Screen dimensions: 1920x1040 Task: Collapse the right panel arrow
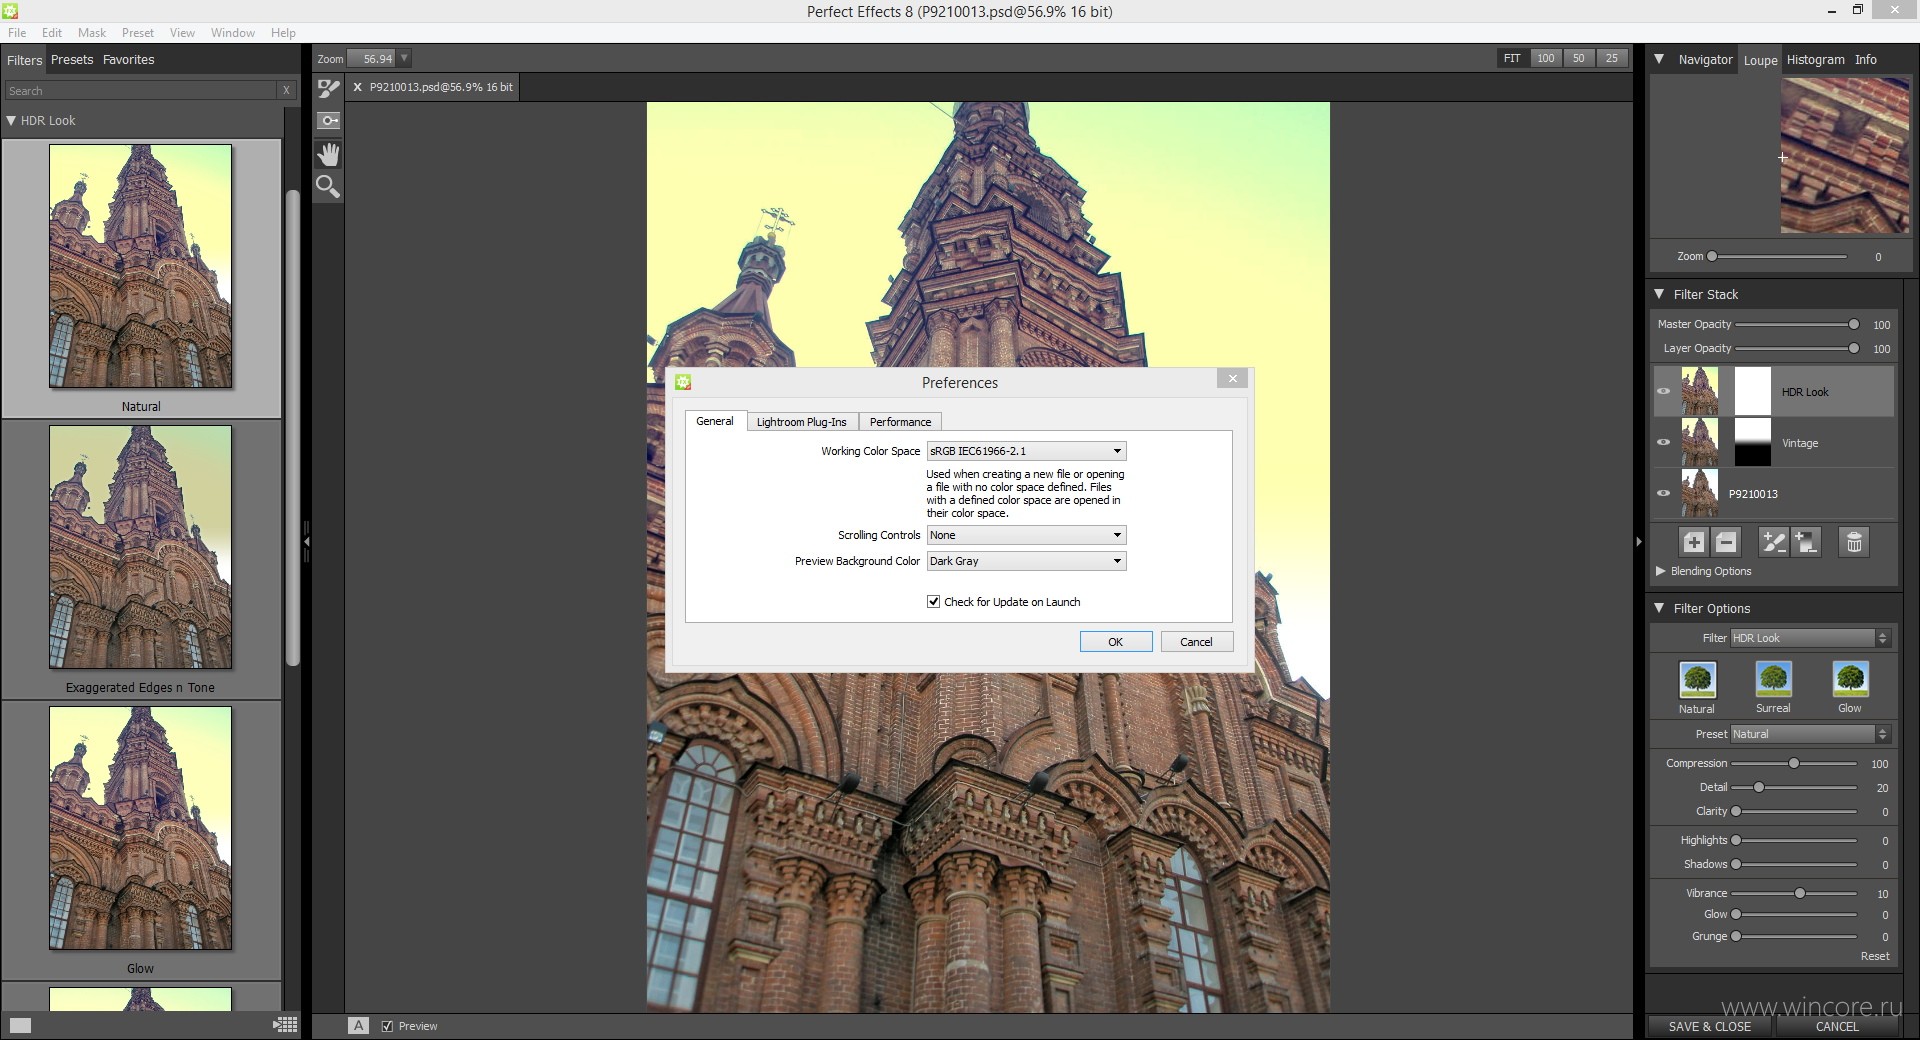click(x=1638, y=541)
